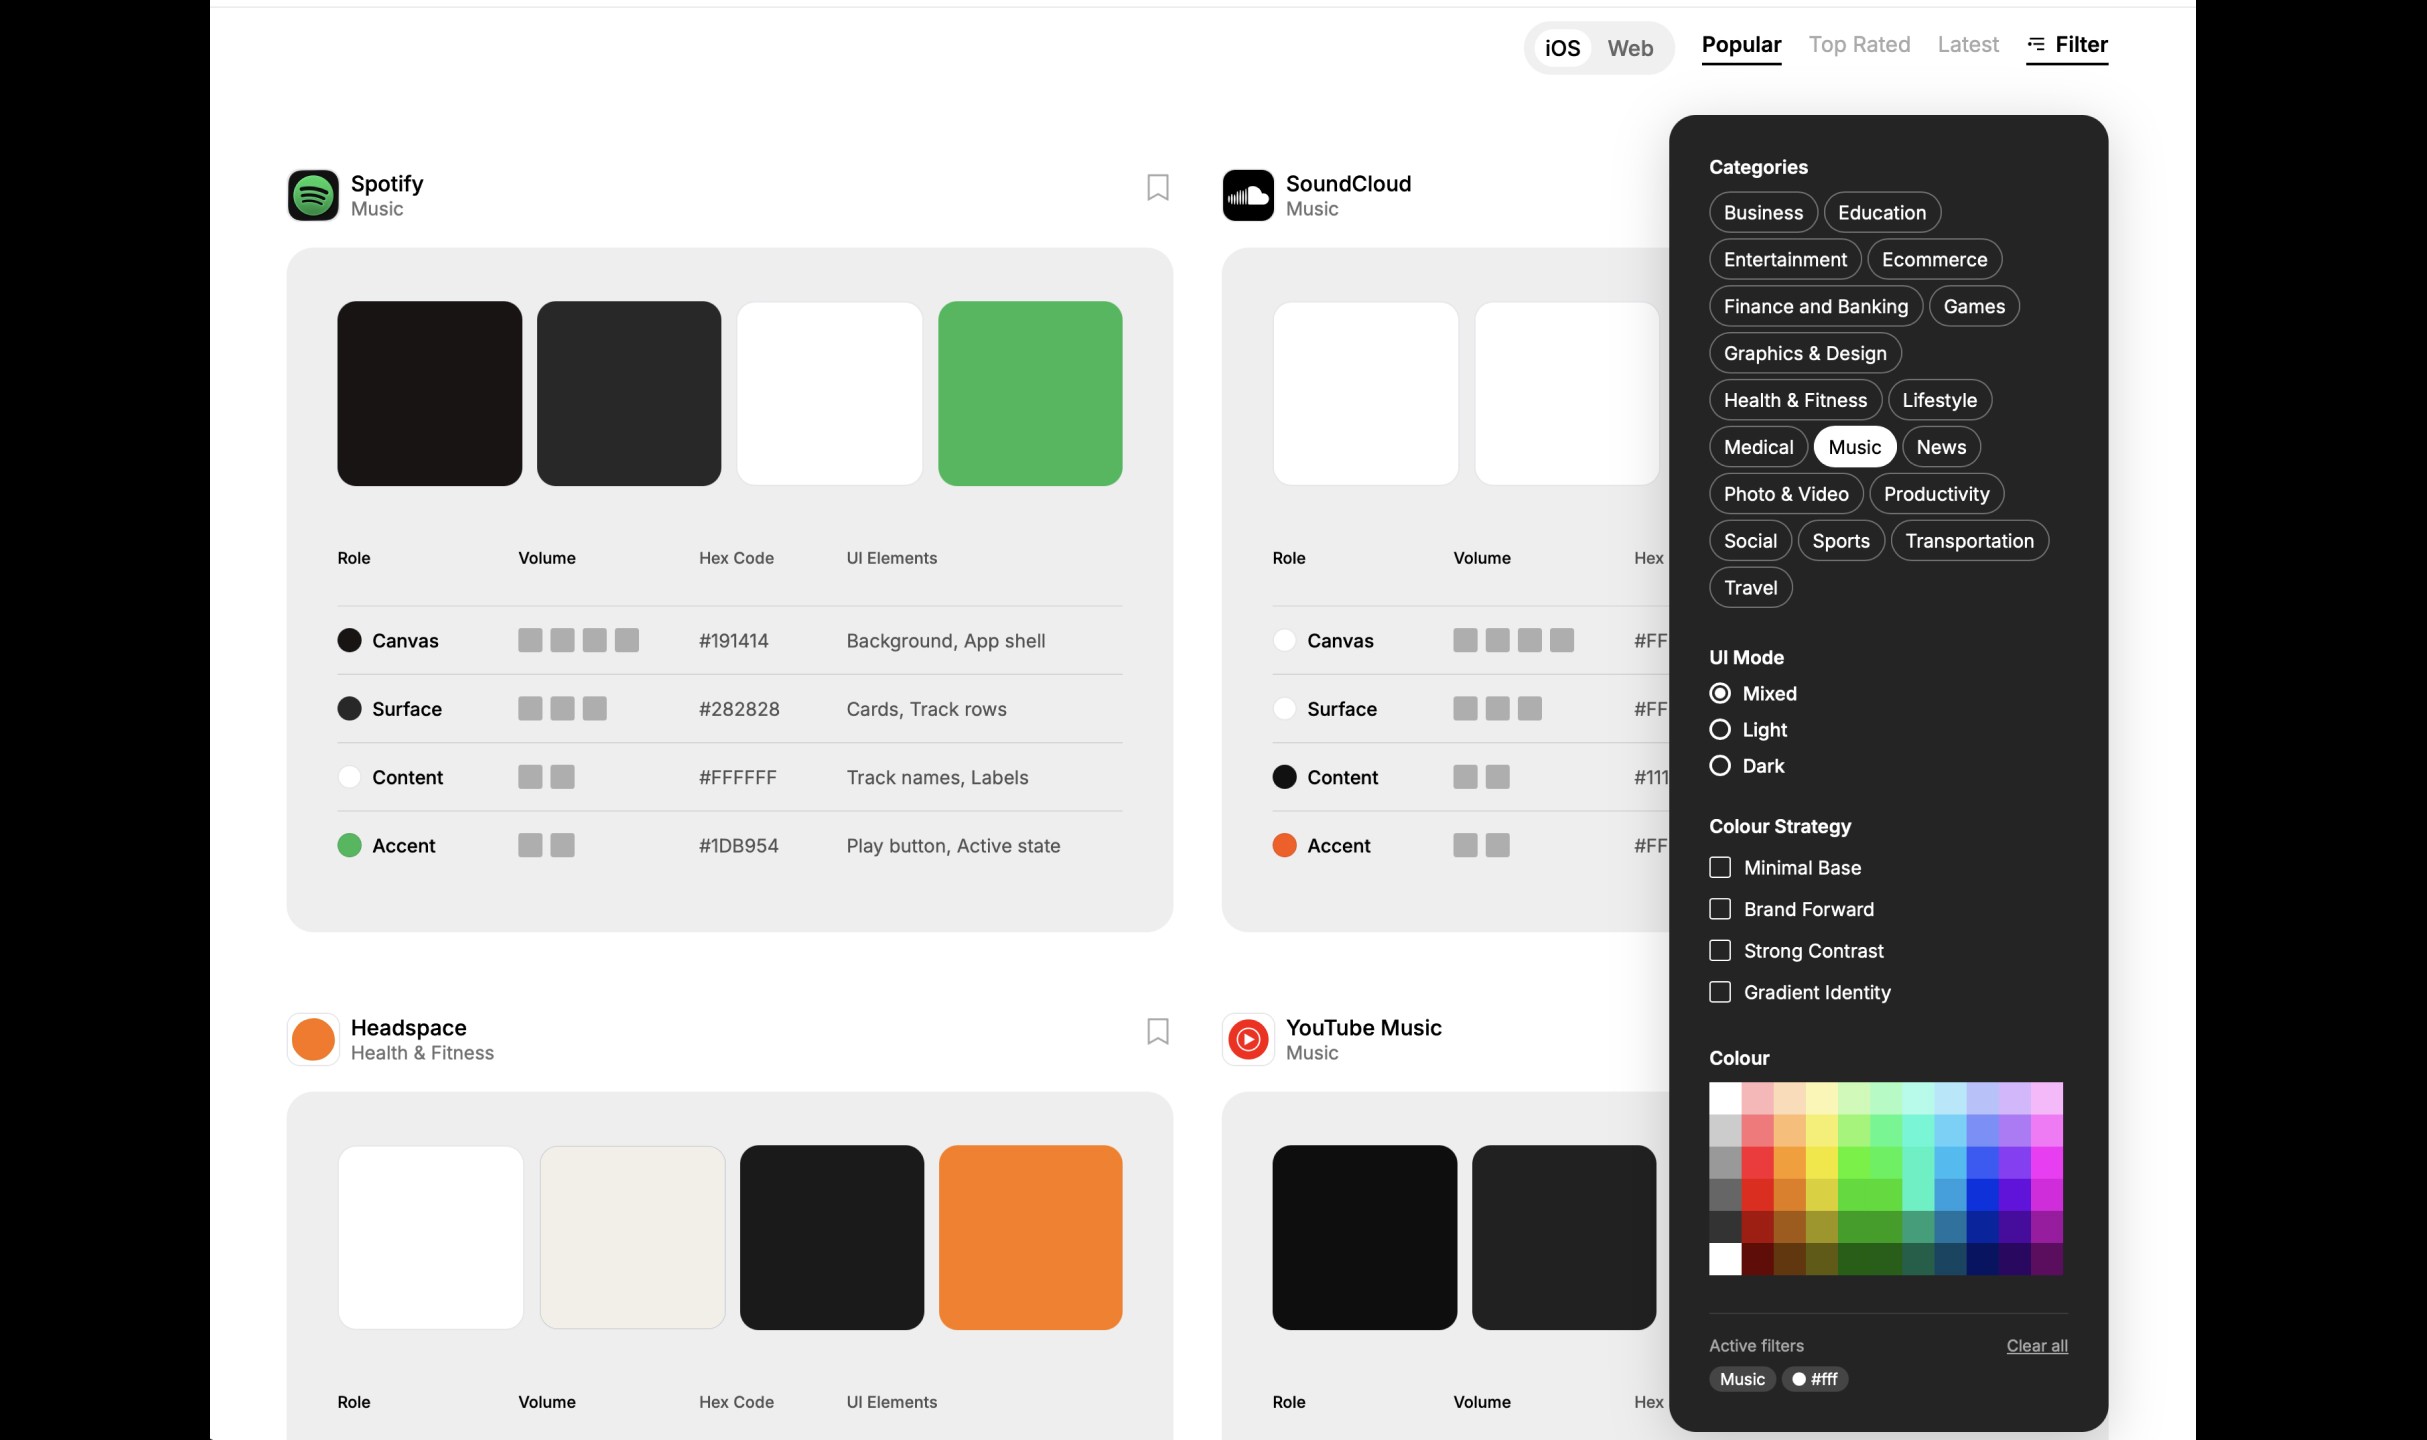Check the Gradient Identity option
The width and height of the screenshot is (2427, 1440).
click(x=1720, y=992)
